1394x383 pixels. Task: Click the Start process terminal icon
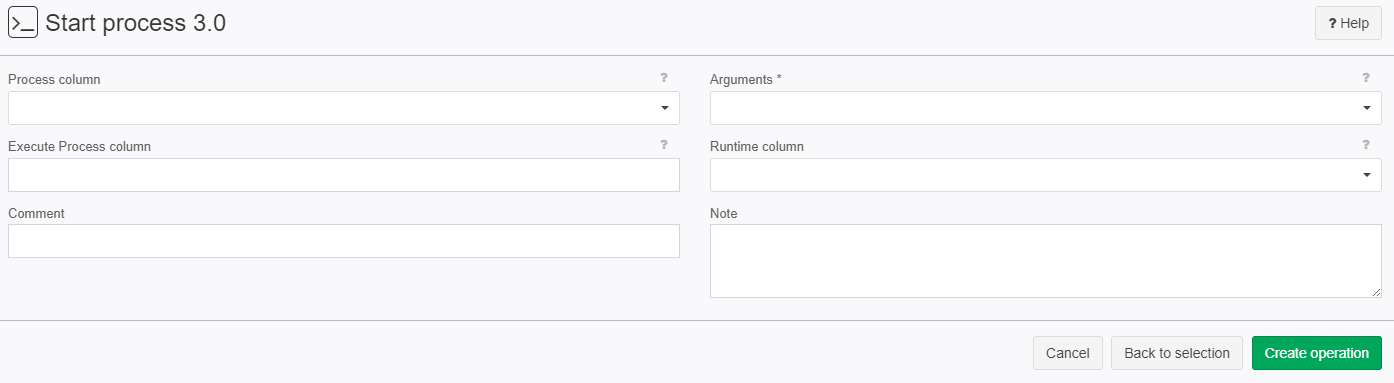point(23,23)
